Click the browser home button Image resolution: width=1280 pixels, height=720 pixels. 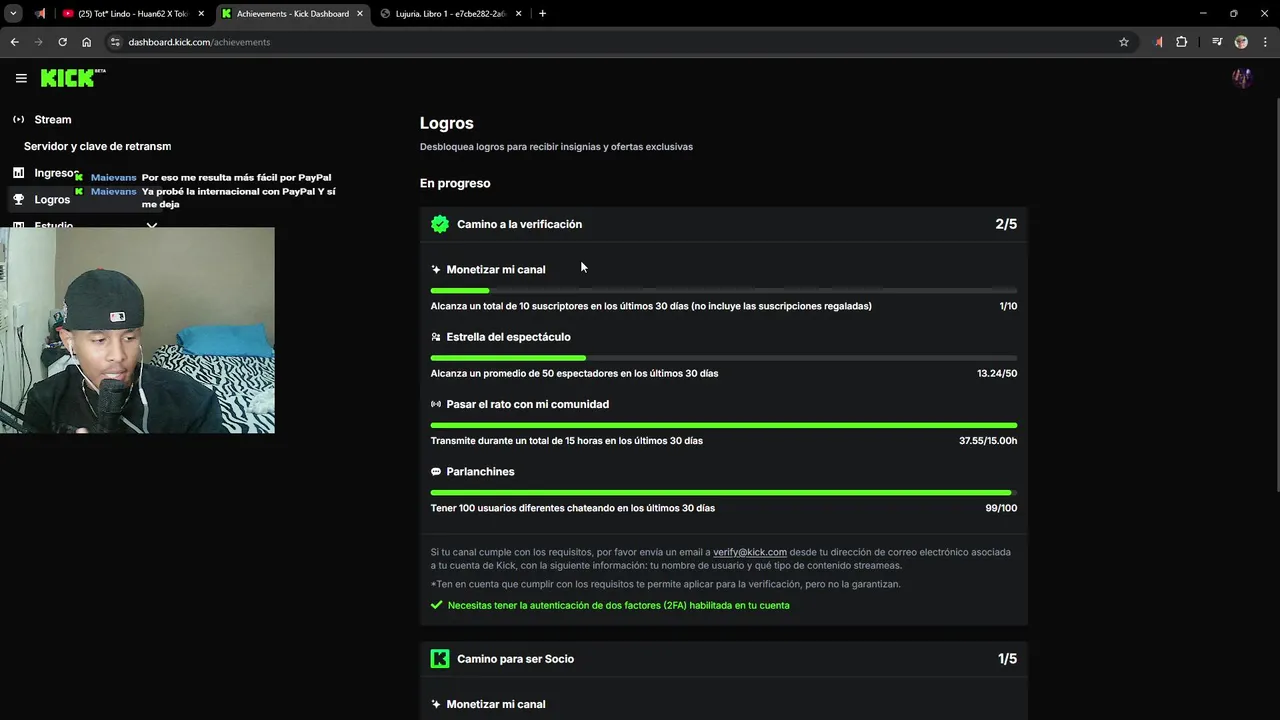(87, 42)
